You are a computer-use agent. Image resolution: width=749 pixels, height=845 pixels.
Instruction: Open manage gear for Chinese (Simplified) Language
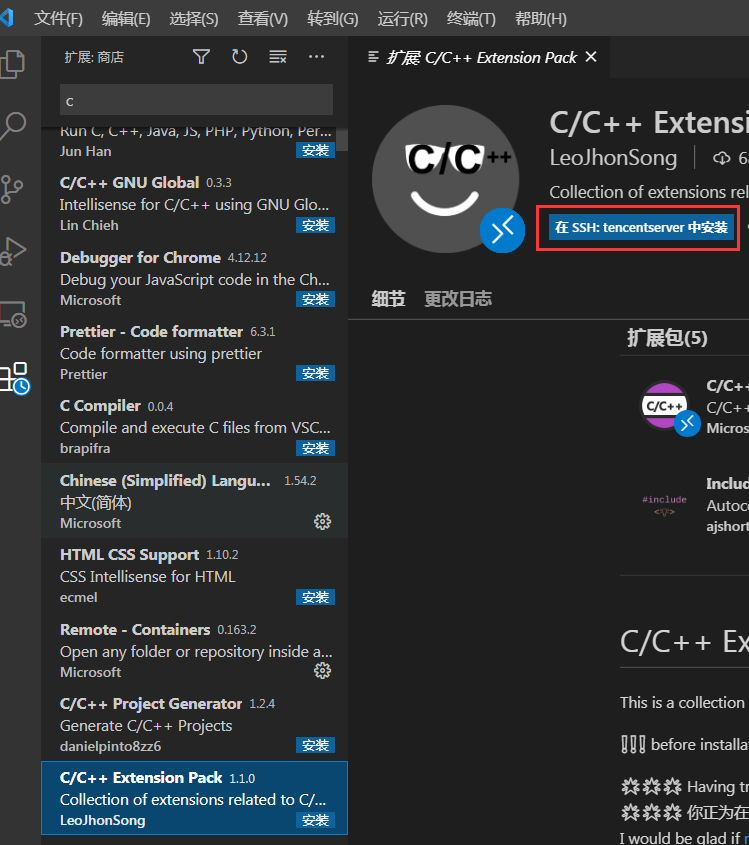pyautogui.click(x=322, y=521)
